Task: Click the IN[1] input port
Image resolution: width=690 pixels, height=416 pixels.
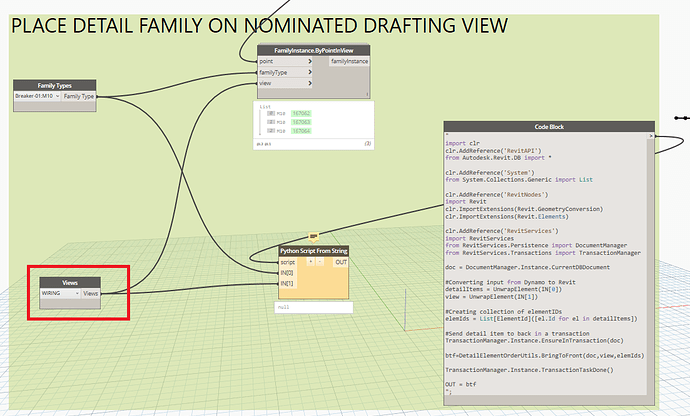Action: pos(287,283)
